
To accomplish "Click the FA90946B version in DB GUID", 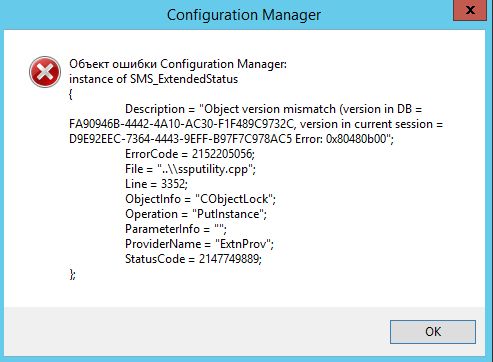I will pyautogui.click(x=182, y=124).
